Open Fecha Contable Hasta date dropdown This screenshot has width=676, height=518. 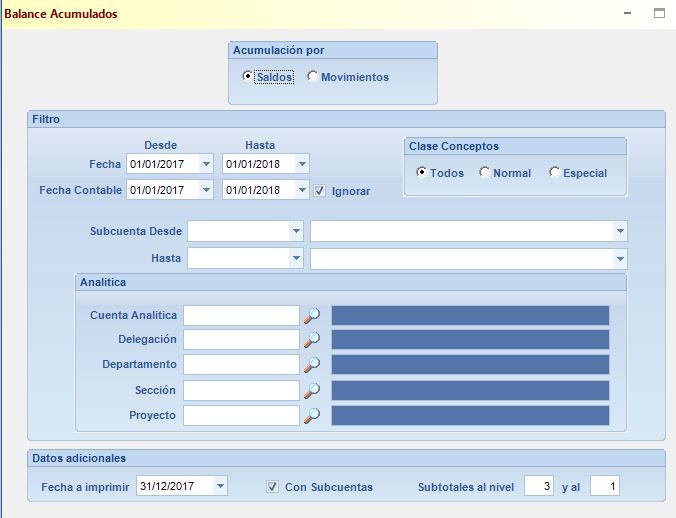(x=302, y=190)
